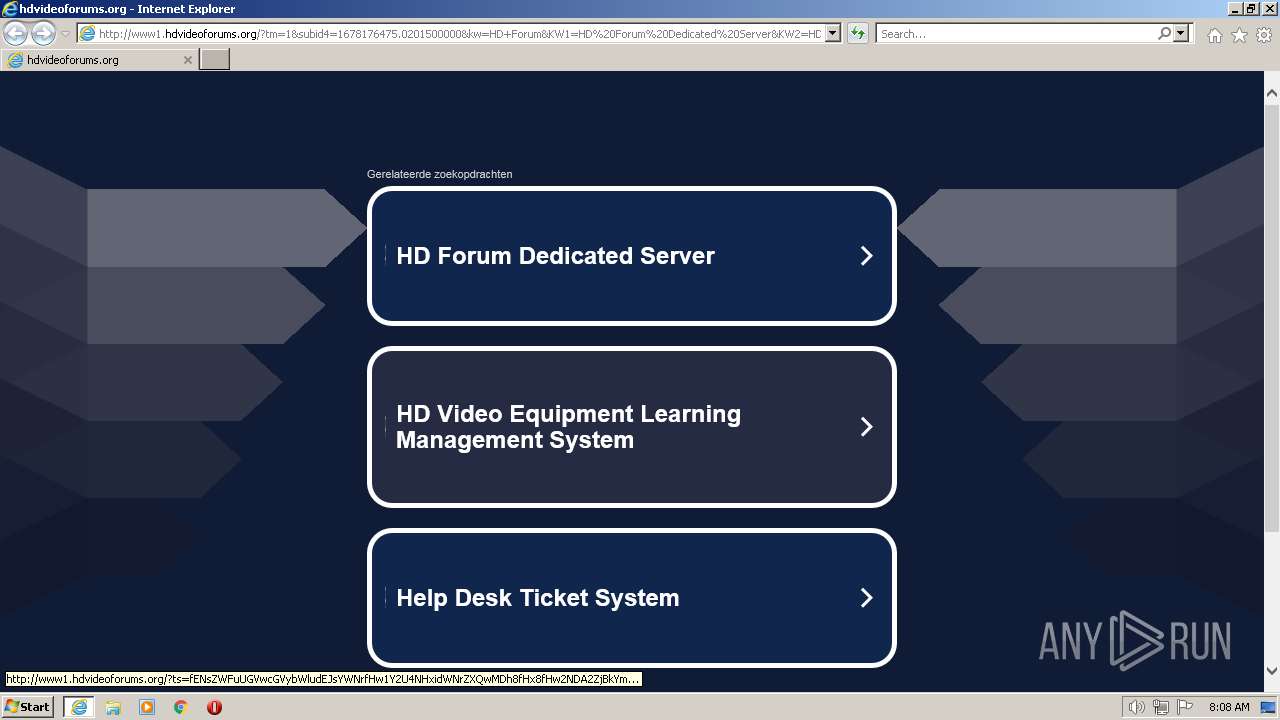Click the scrollbar up arrow
Viewport: 1280px width, 720px height.
(1272, 93)
